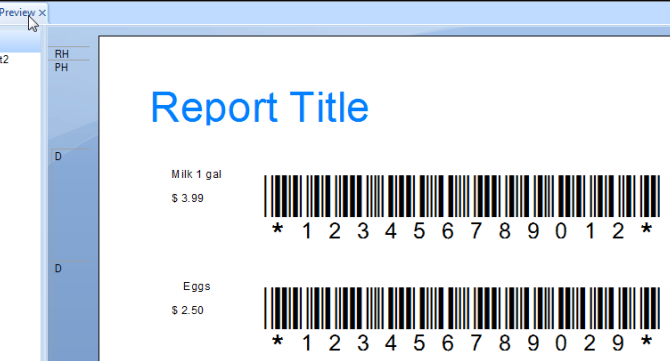The width and height of the screenshot is (670, 361).
Task: Click the barcode text *123456789029*
Action: pyautogui.click(x=462, y=343)
